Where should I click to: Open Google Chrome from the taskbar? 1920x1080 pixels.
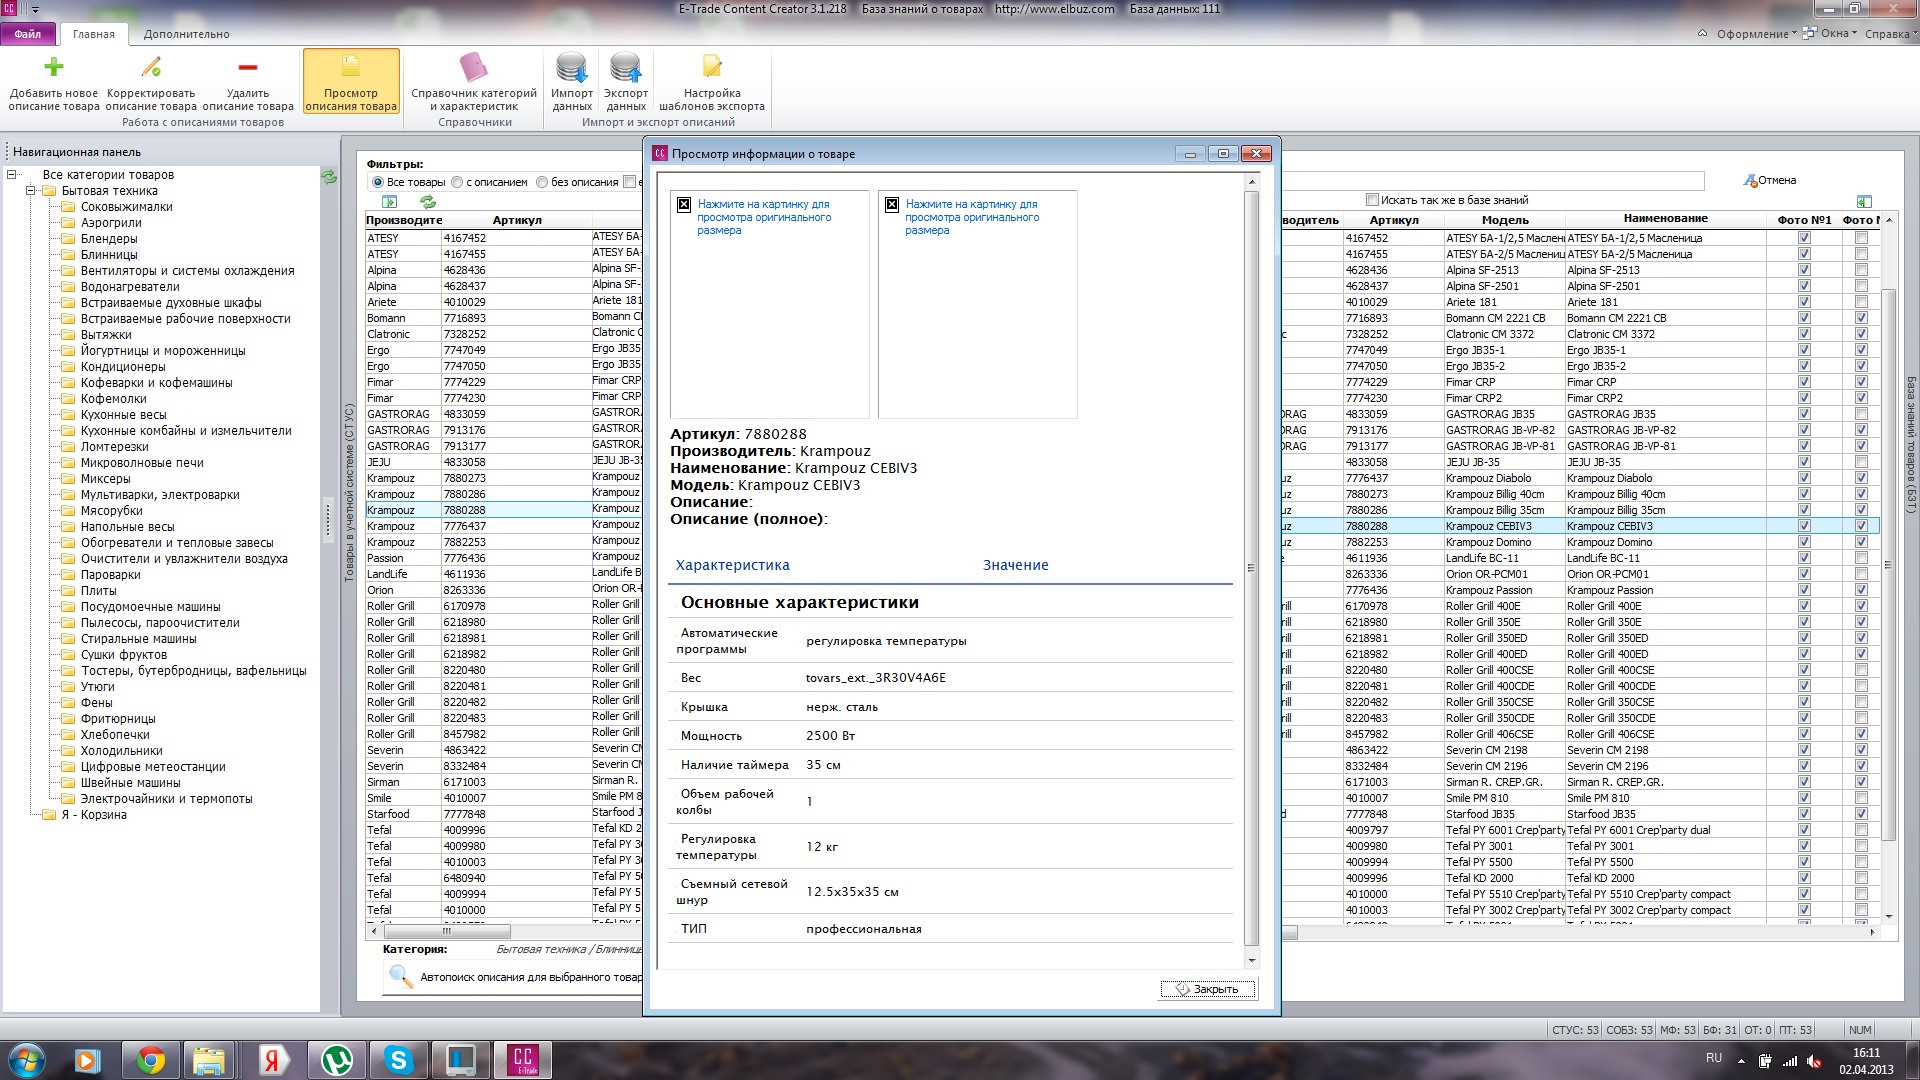151,1060
